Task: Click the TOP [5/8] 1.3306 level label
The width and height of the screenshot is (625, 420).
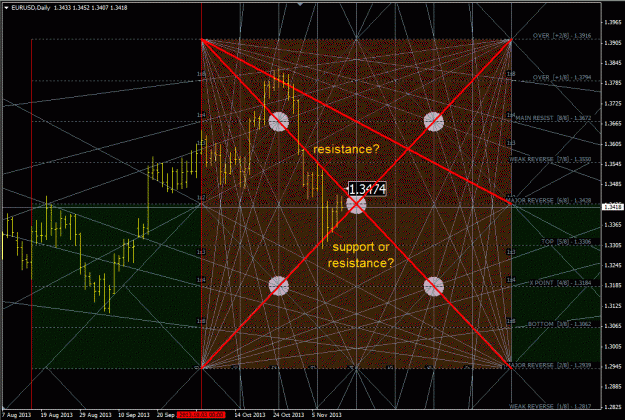Action: pos(566,242)
